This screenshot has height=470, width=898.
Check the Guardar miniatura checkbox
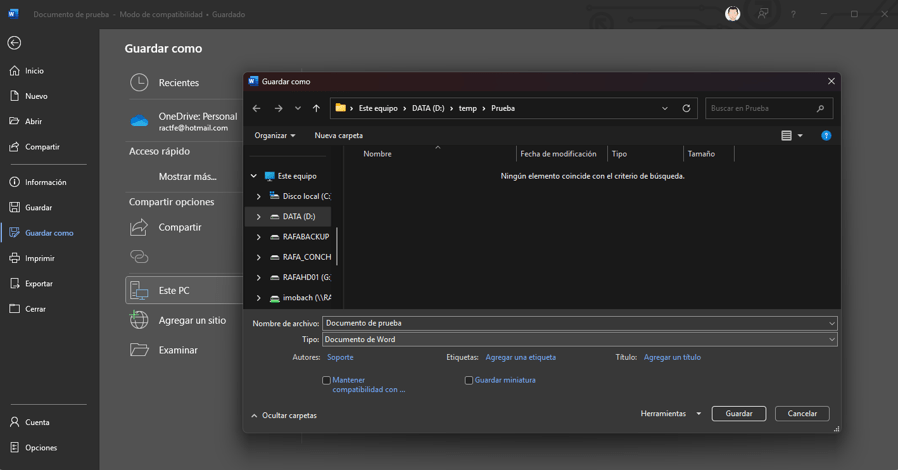[x=469, y=380]
